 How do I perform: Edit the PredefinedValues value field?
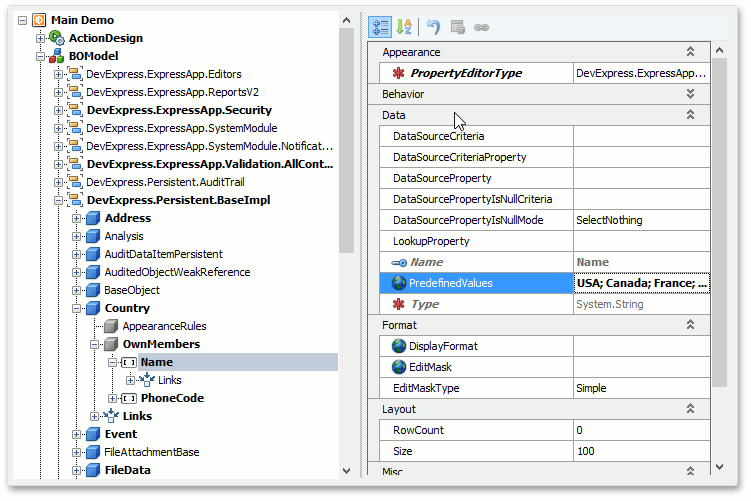tap(641, 283)
